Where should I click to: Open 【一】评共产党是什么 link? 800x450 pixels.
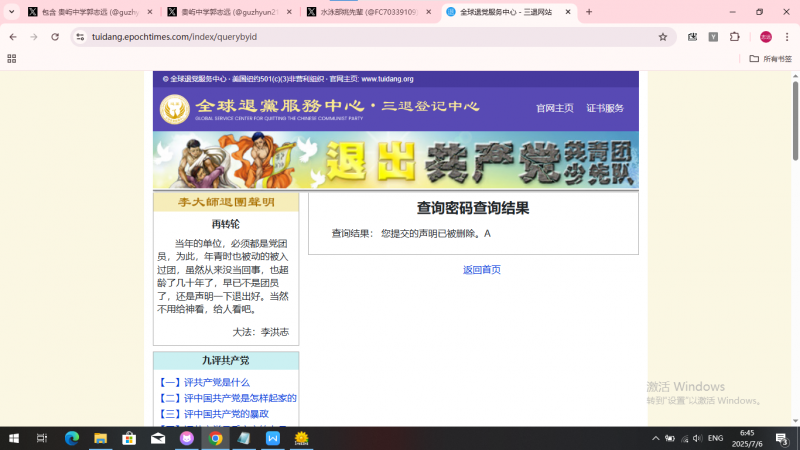(204, 382)
